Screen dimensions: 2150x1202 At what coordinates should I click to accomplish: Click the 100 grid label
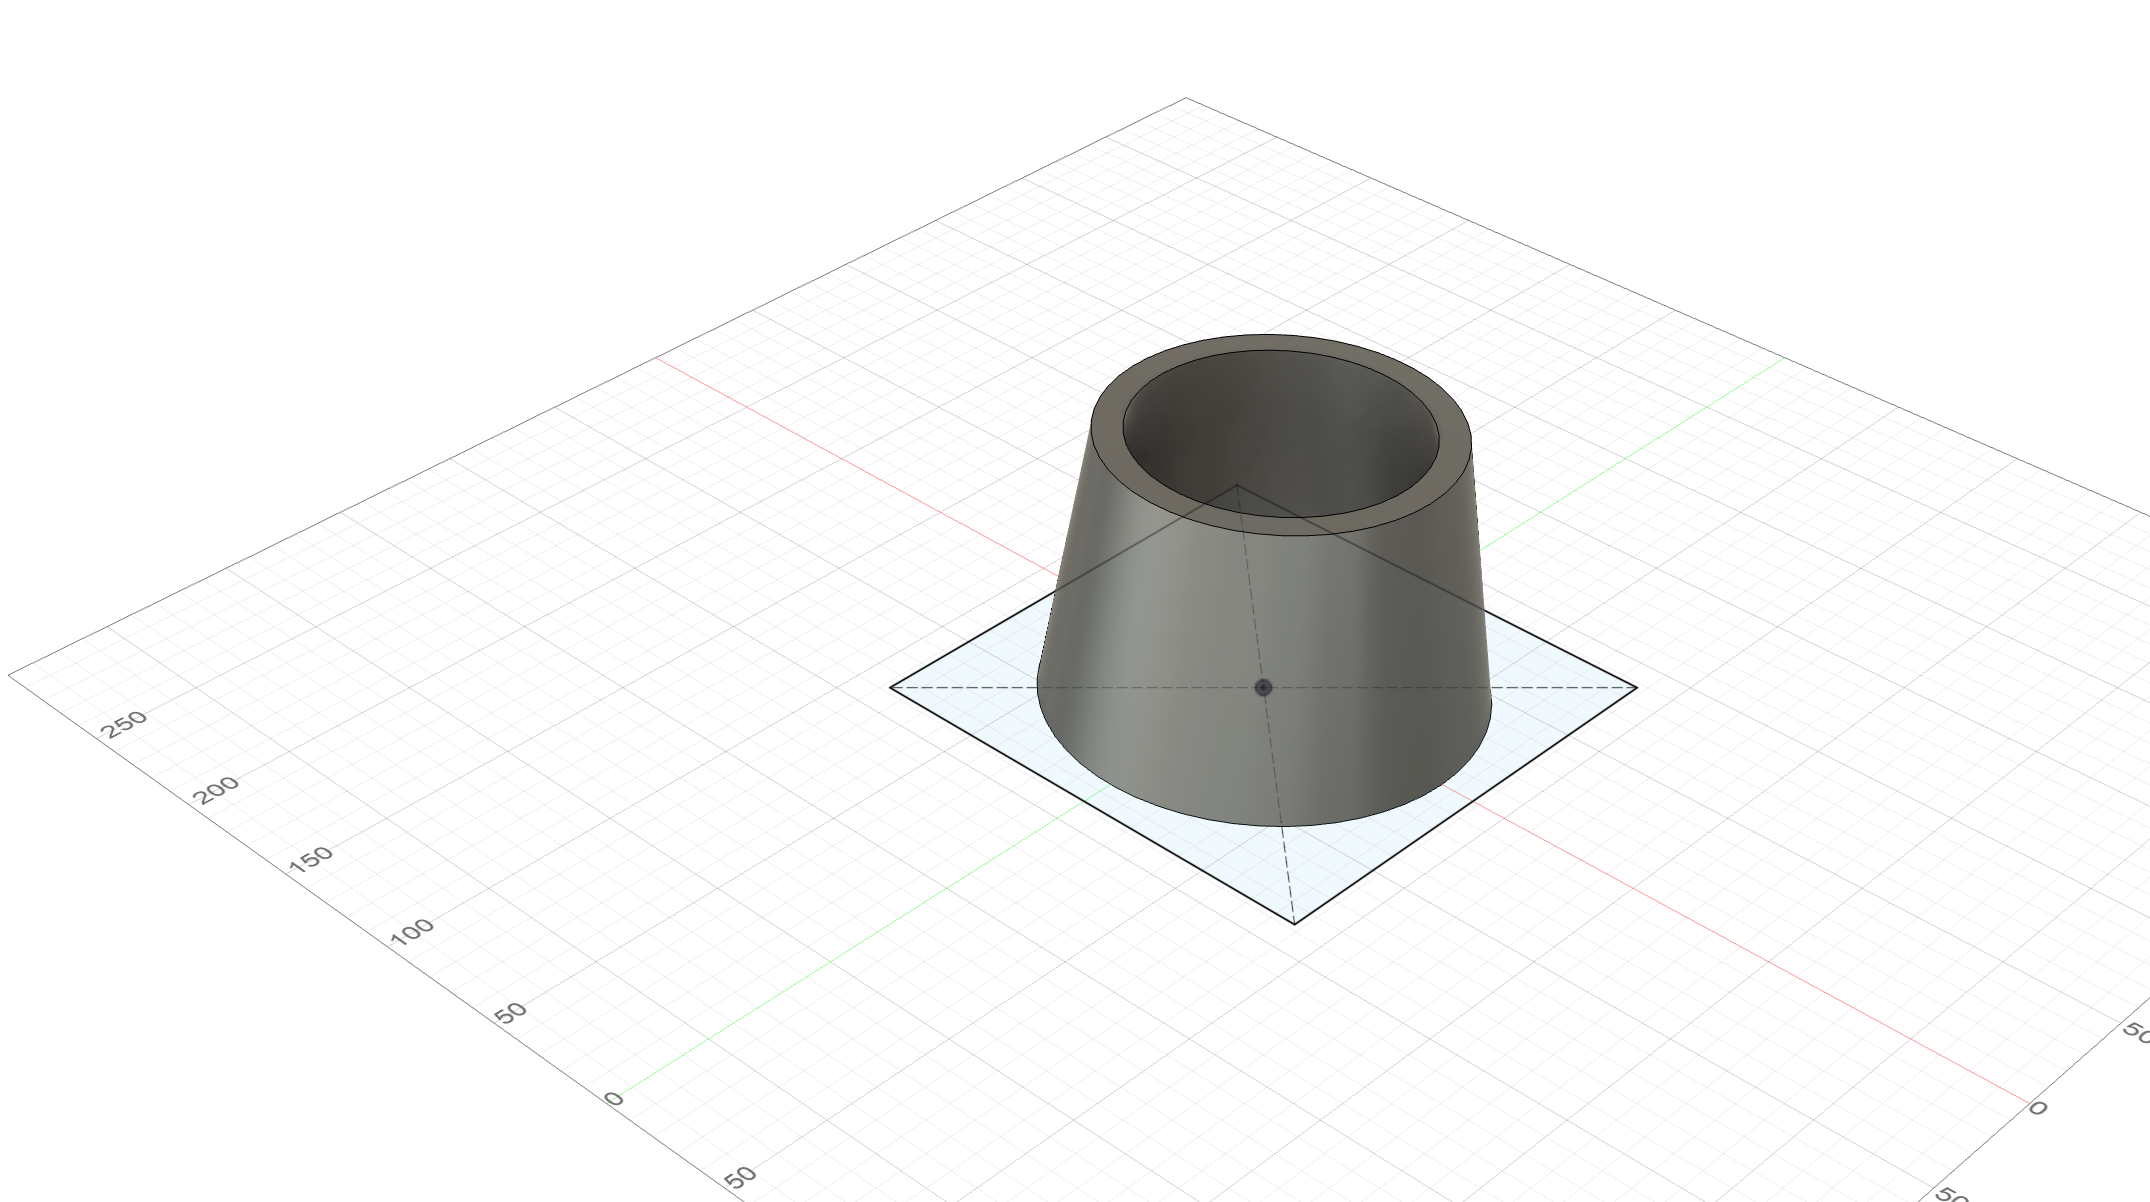pyautogui.click(x=412, y=931)
